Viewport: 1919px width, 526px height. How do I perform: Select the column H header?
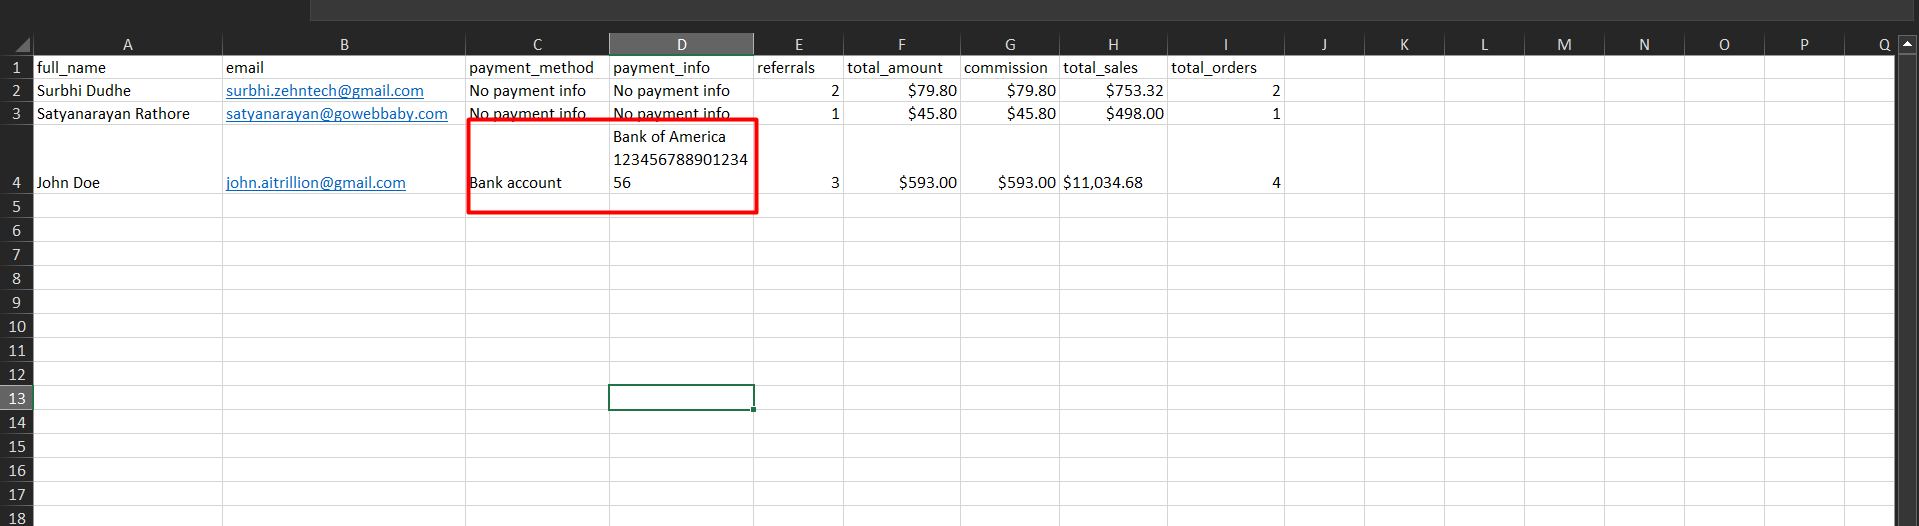click(1112, 45)
